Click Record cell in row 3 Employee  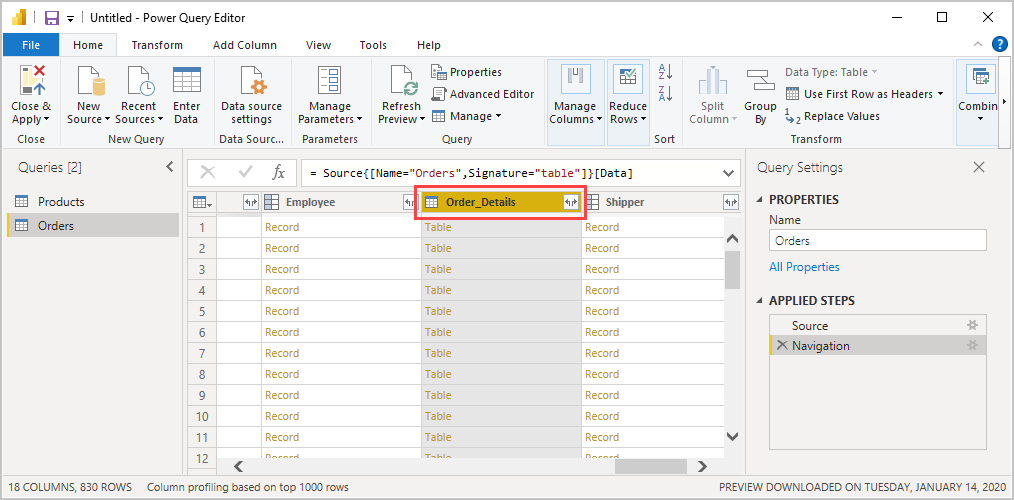341,269
